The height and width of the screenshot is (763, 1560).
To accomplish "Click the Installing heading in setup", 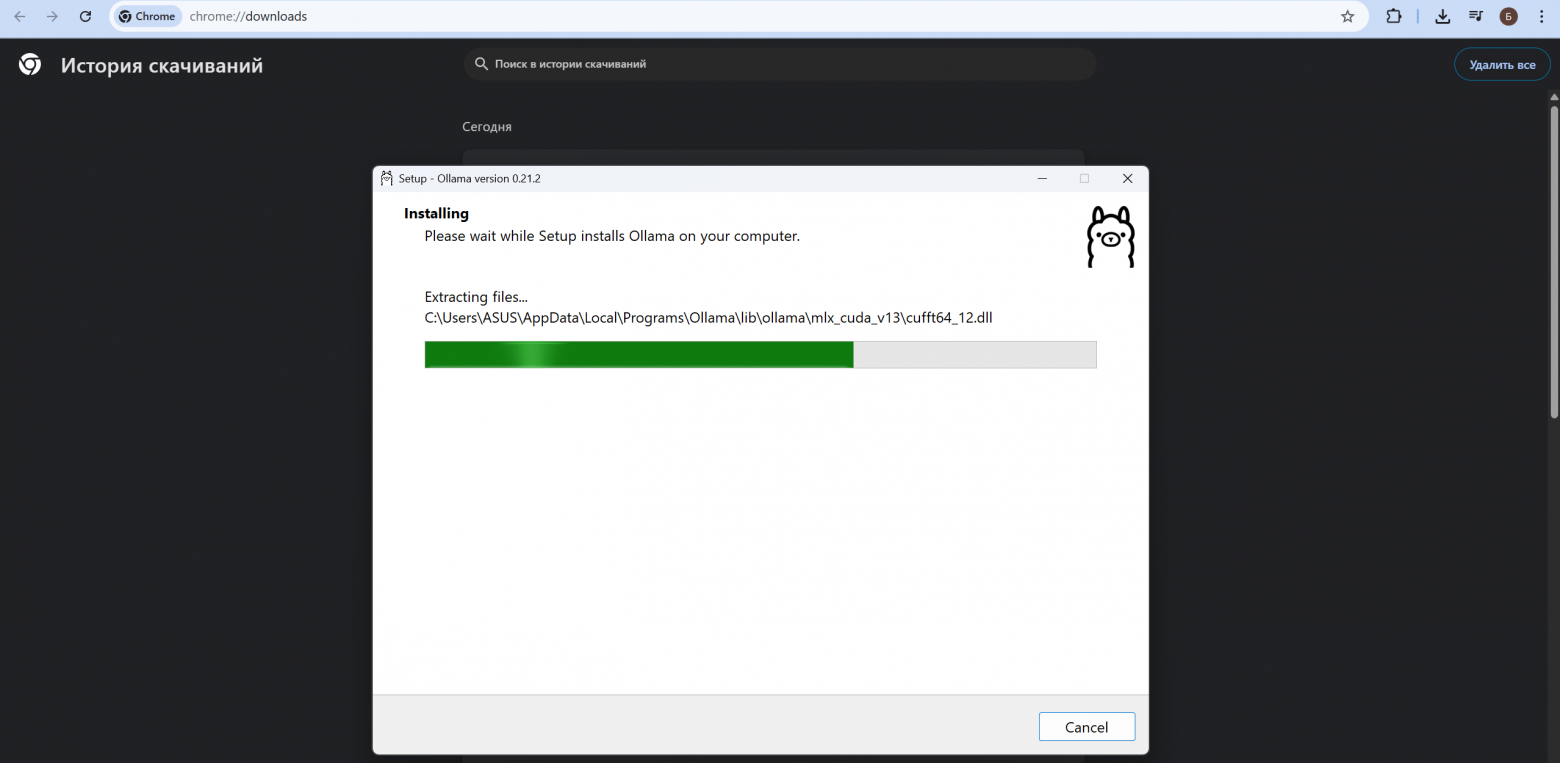I will coord(436,213).
